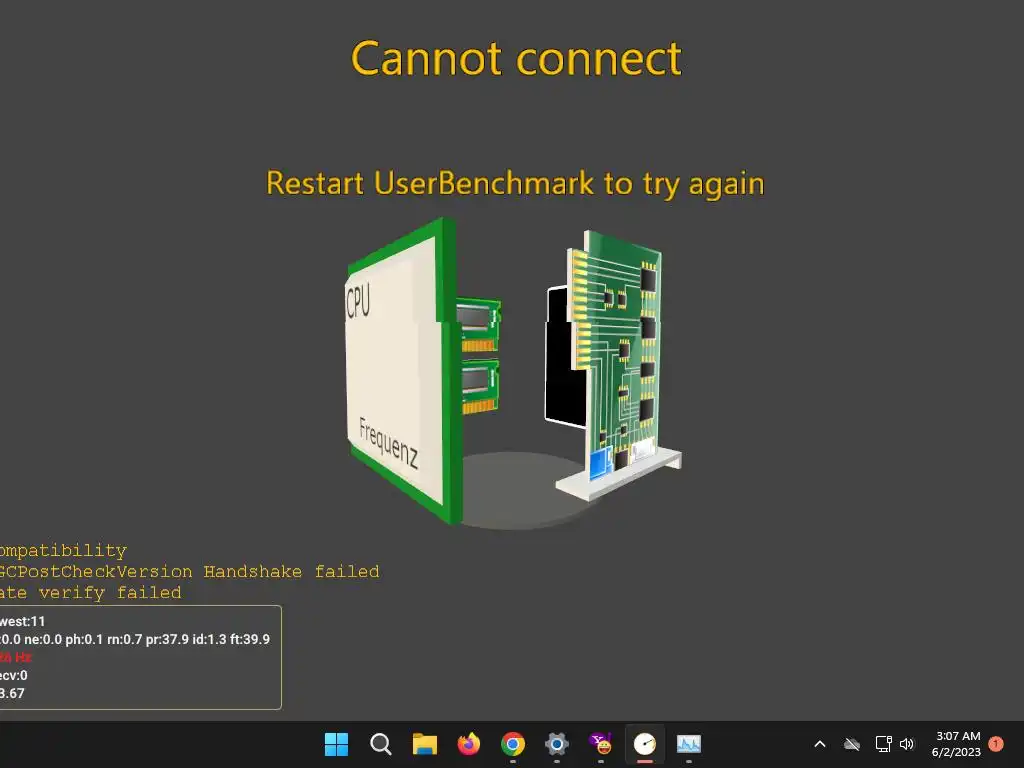Screen dimensions: 1024x768
Task: Click the 'ompatibility' log line
Action: coord(63,551)
